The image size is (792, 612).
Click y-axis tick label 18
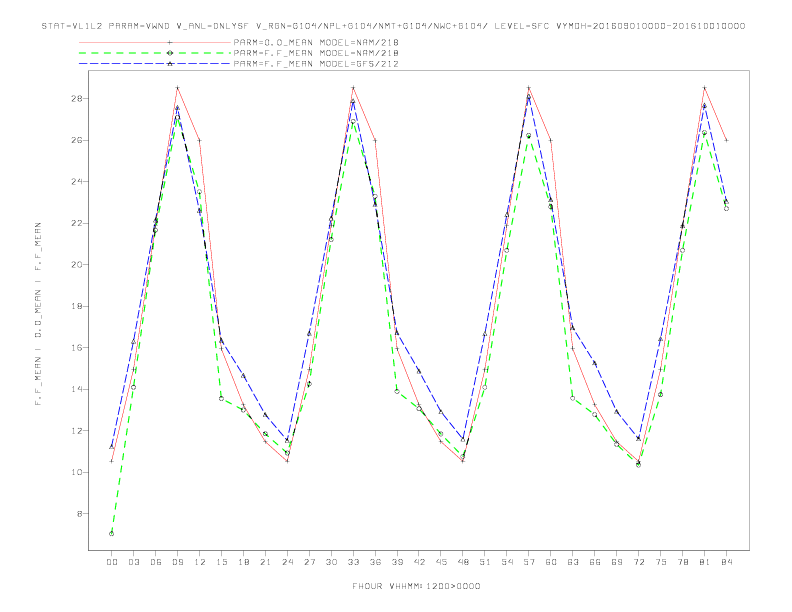76,307
